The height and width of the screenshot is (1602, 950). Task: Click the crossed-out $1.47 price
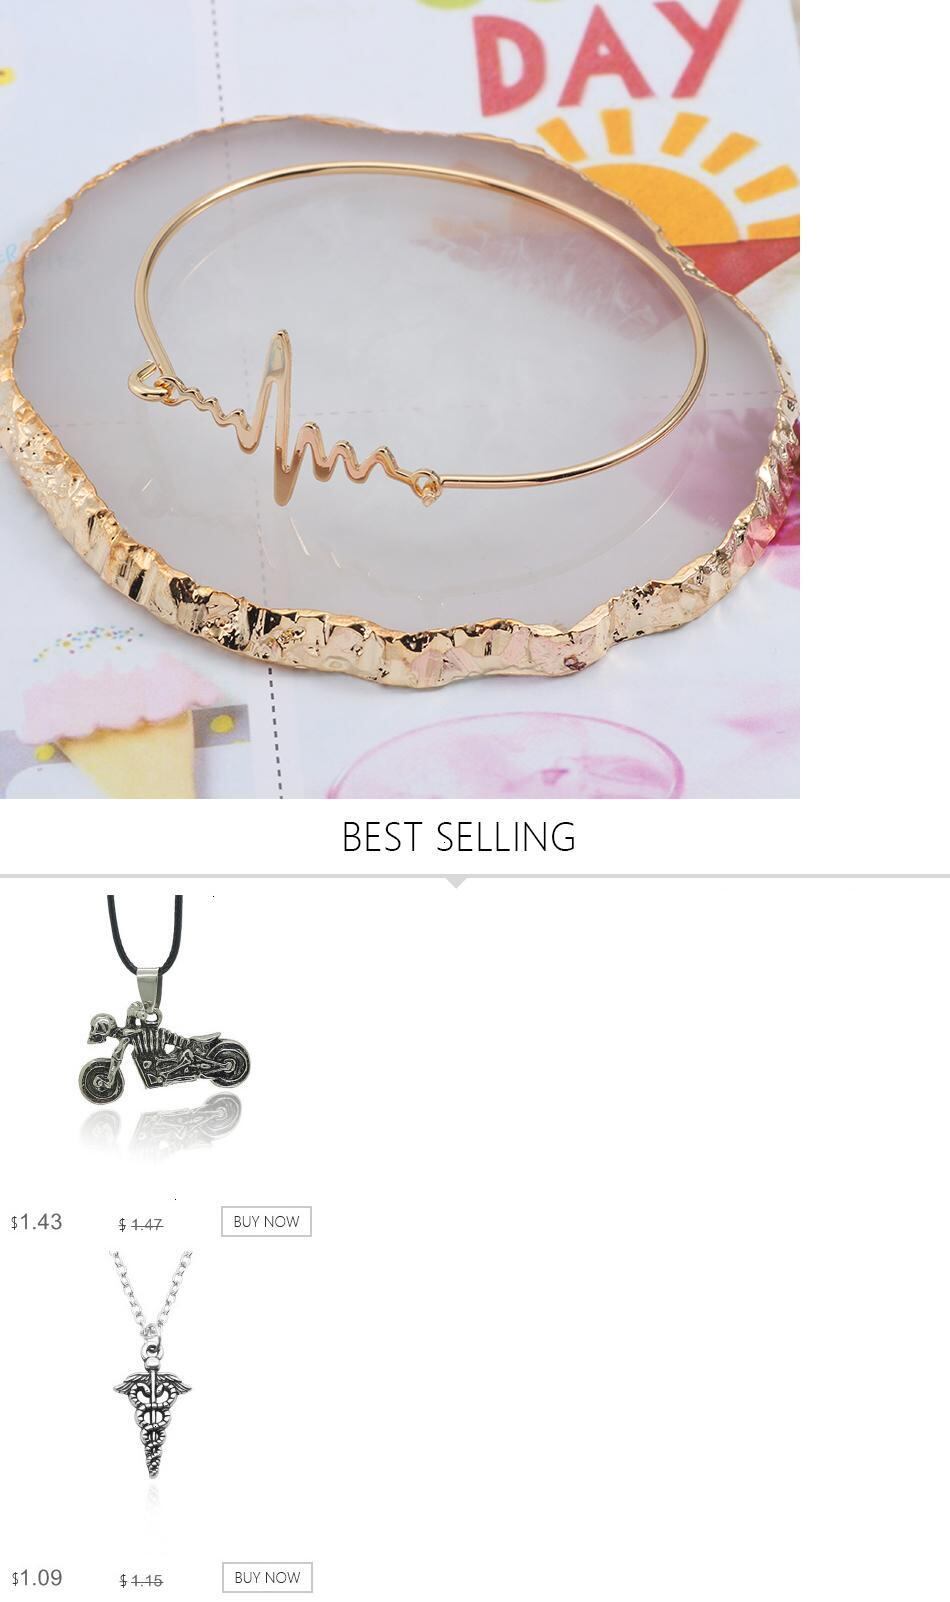pos(141,1224)
